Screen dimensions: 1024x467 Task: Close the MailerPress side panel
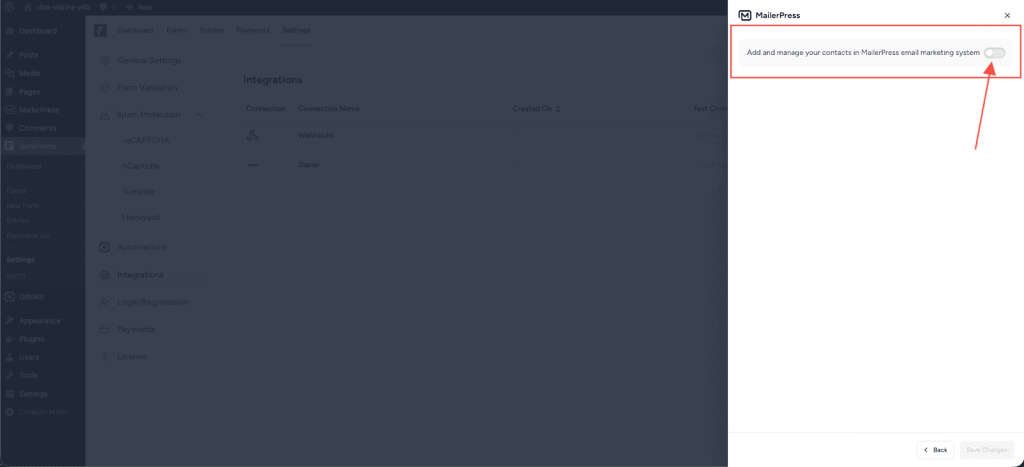tap(1006, 16)
